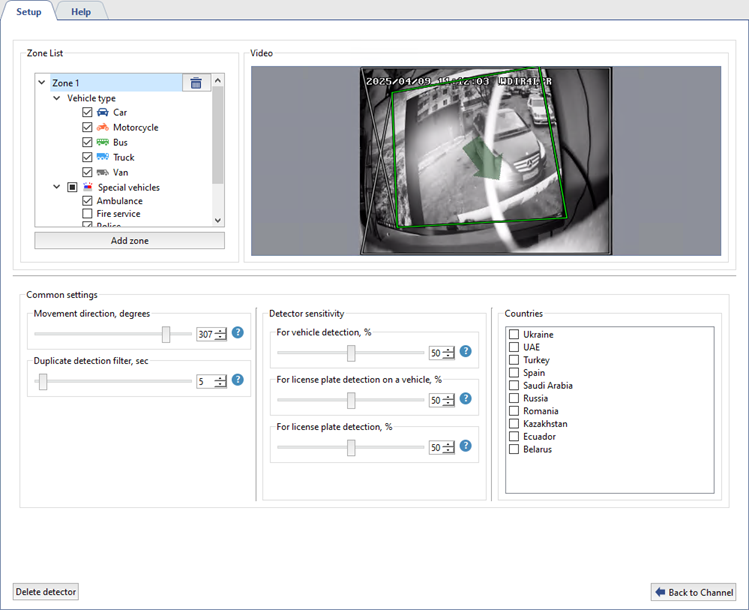Click help icon for plate detection on vehicle
This screenshot has width=749, height=610.
point(465,399)
